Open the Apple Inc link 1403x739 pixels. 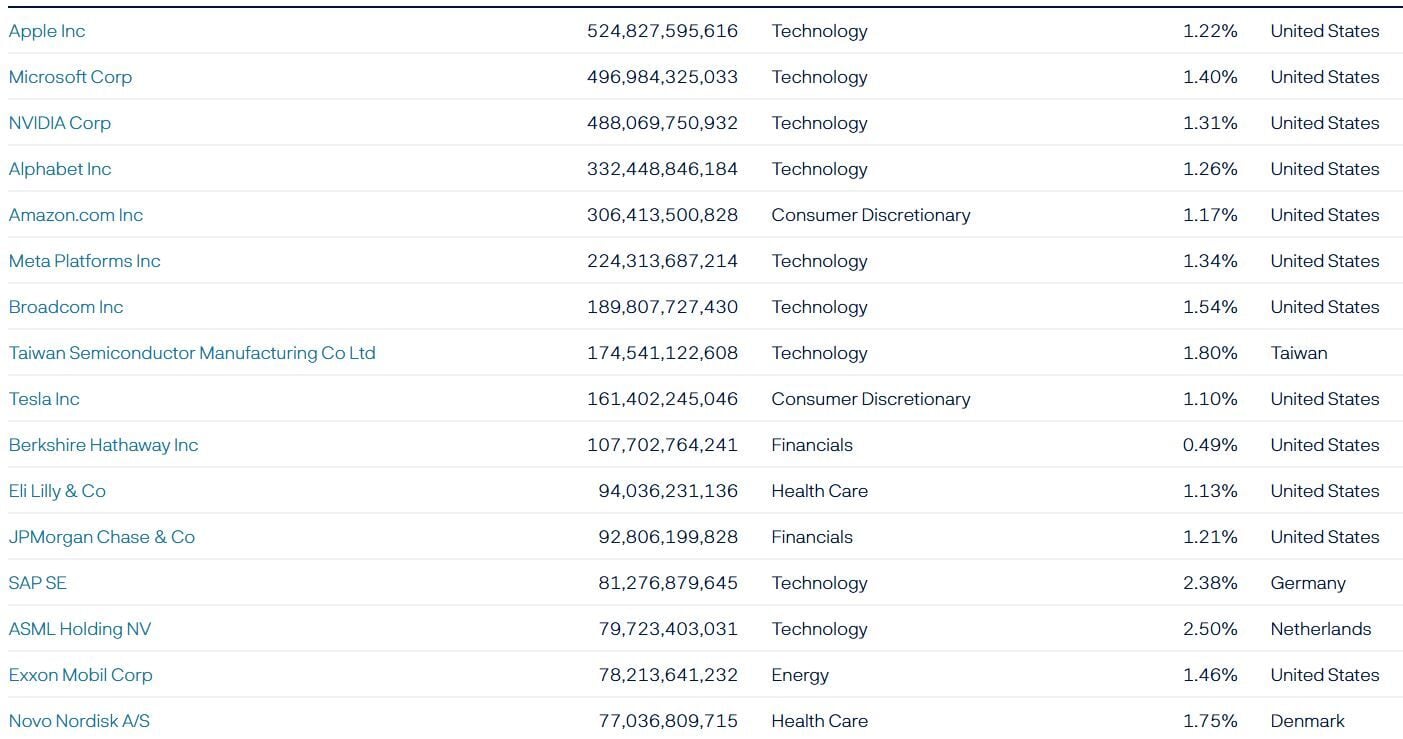(x=47, y=31)
